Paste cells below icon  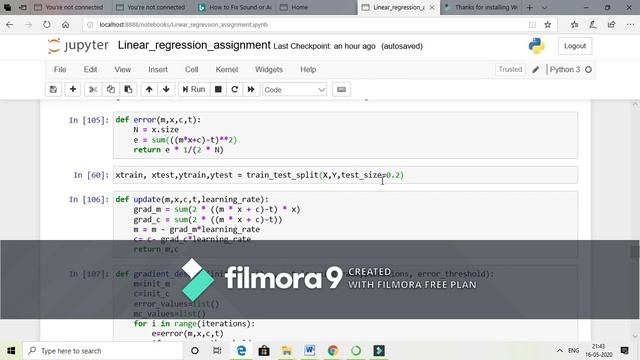(x=128, y=89)
